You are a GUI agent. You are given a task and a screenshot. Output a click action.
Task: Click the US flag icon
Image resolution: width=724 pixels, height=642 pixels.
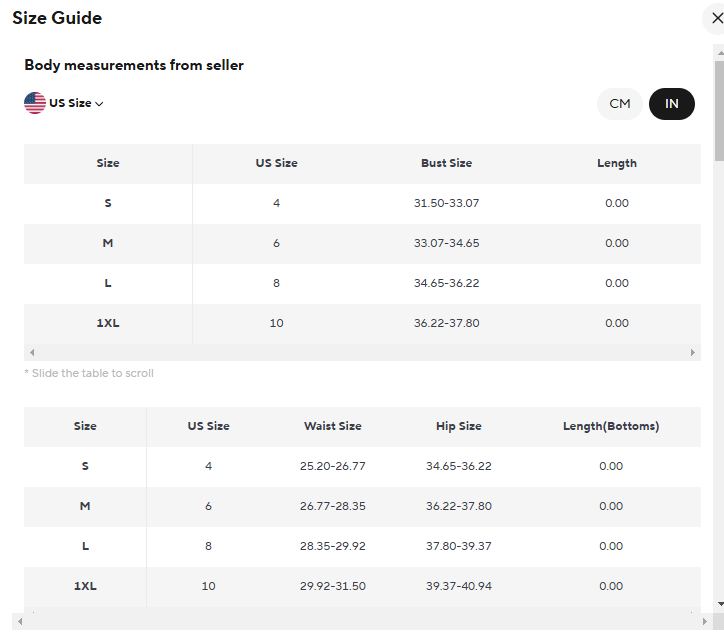coord(35,103)
